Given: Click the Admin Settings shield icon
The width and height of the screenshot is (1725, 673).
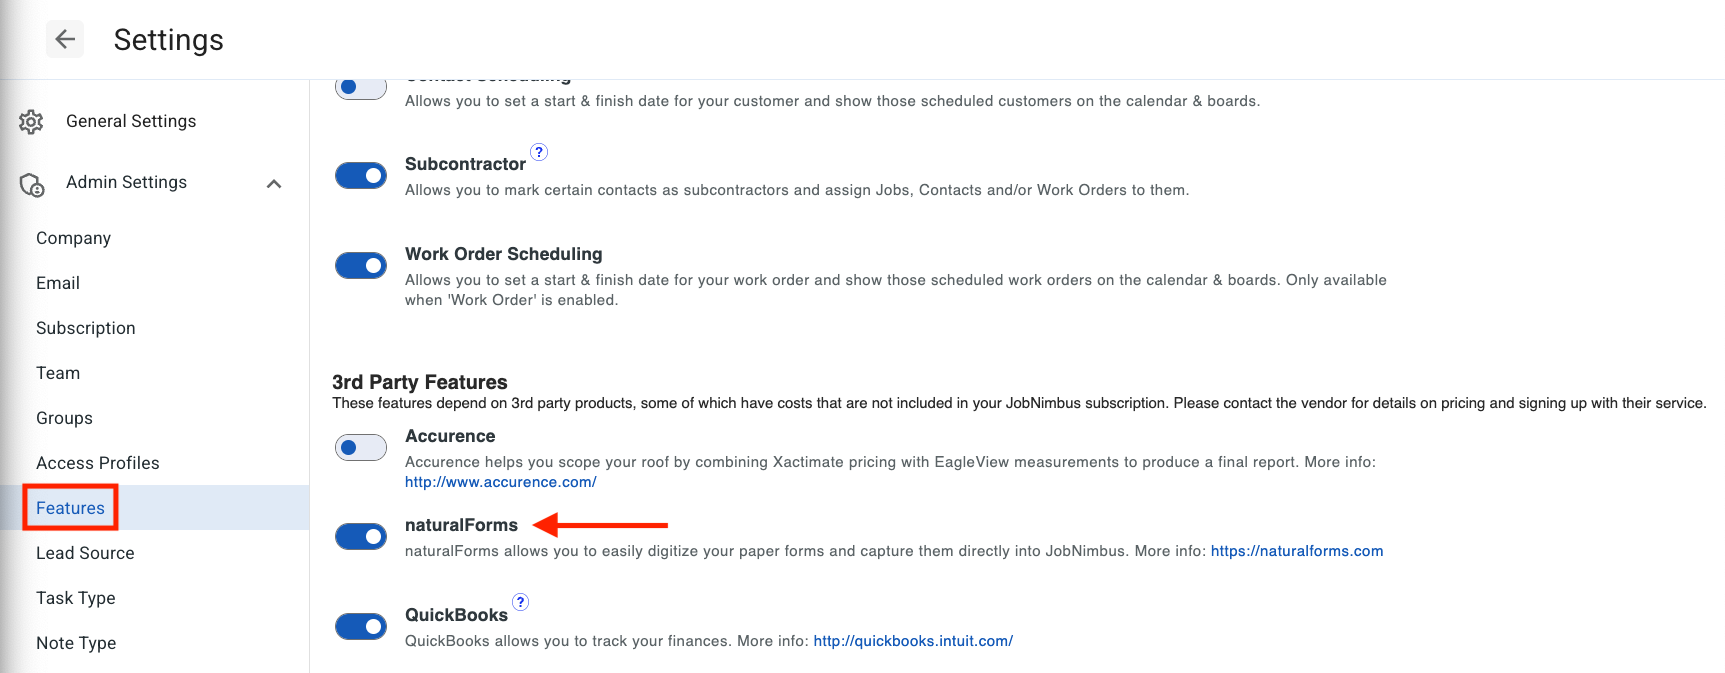Looking at the screenshot, I should pos(31,184).
